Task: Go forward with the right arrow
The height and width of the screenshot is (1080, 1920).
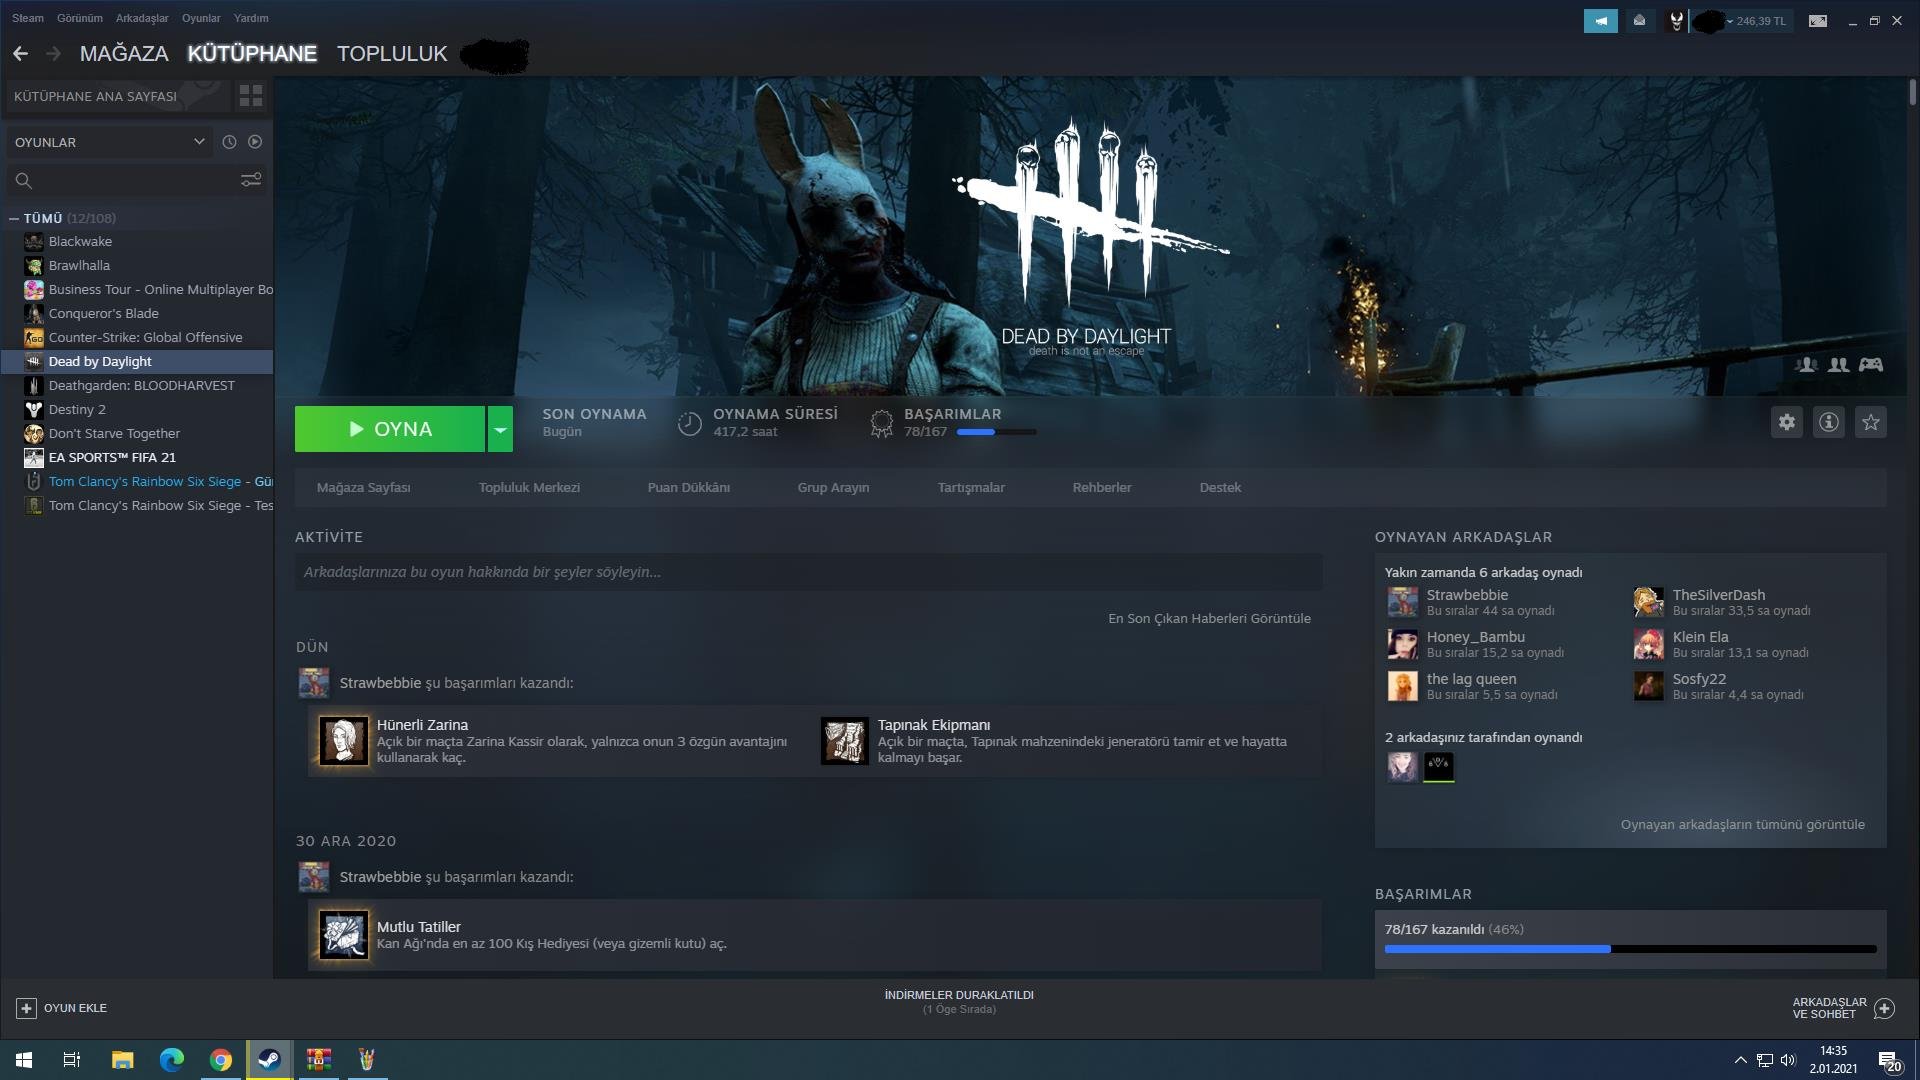Action: [53, 53]
